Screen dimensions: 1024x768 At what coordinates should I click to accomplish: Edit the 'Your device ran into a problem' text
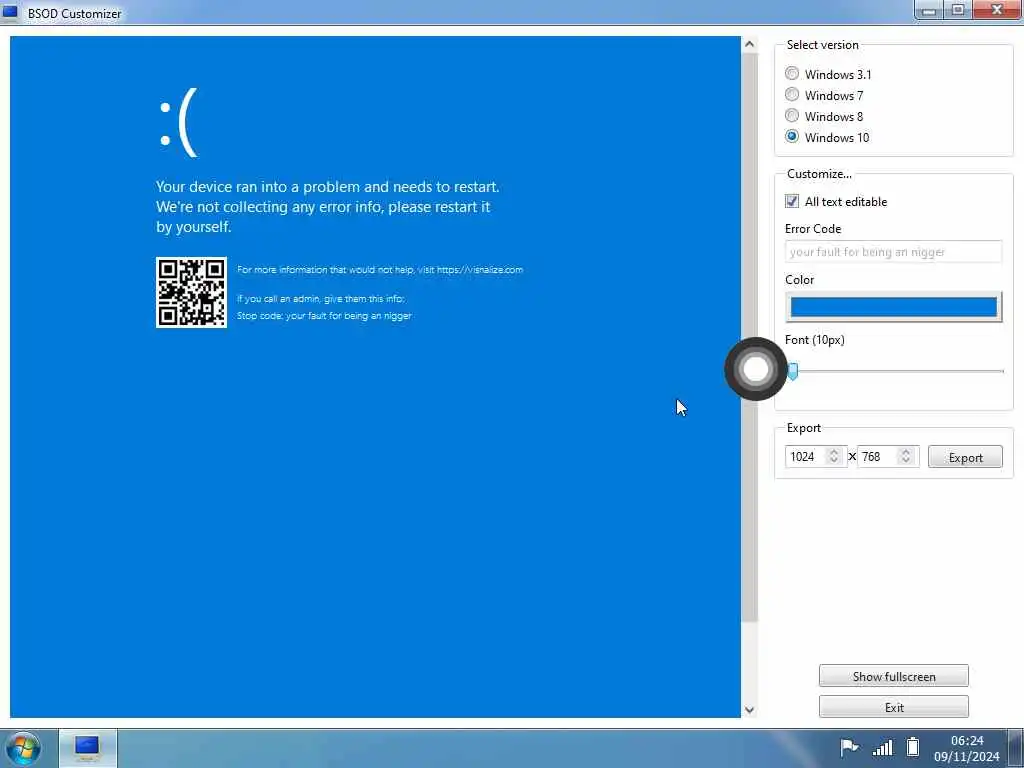[x=327, y=206]
